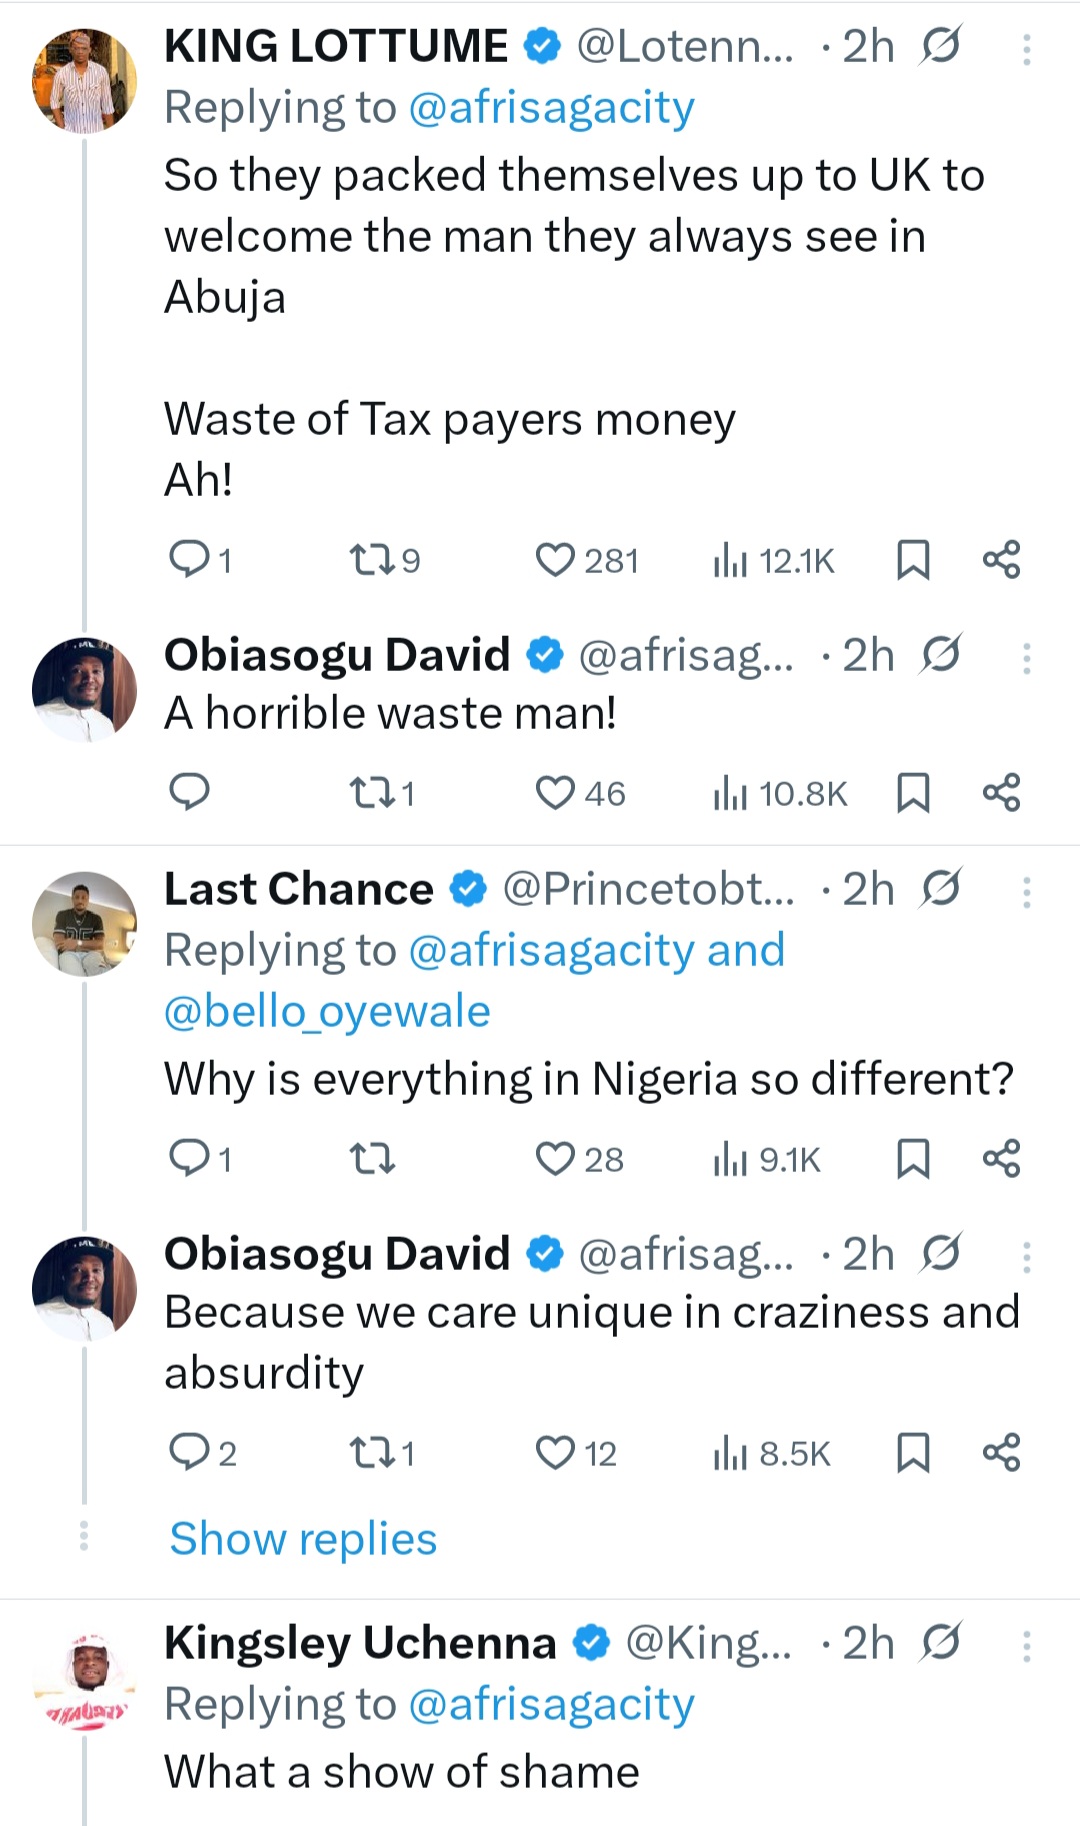Like KING LOTTUME's tweet with 281 likes

coord(556,560)
